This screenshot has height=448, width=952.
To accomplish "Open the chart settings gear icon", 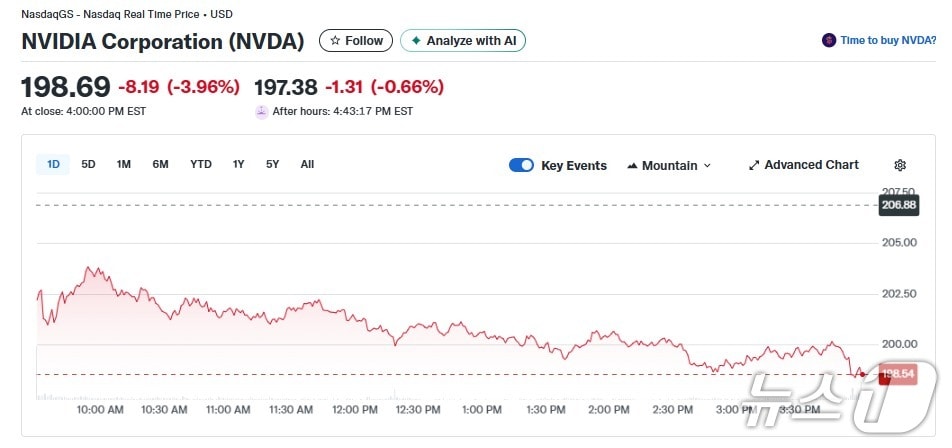I will click(899, 165).
